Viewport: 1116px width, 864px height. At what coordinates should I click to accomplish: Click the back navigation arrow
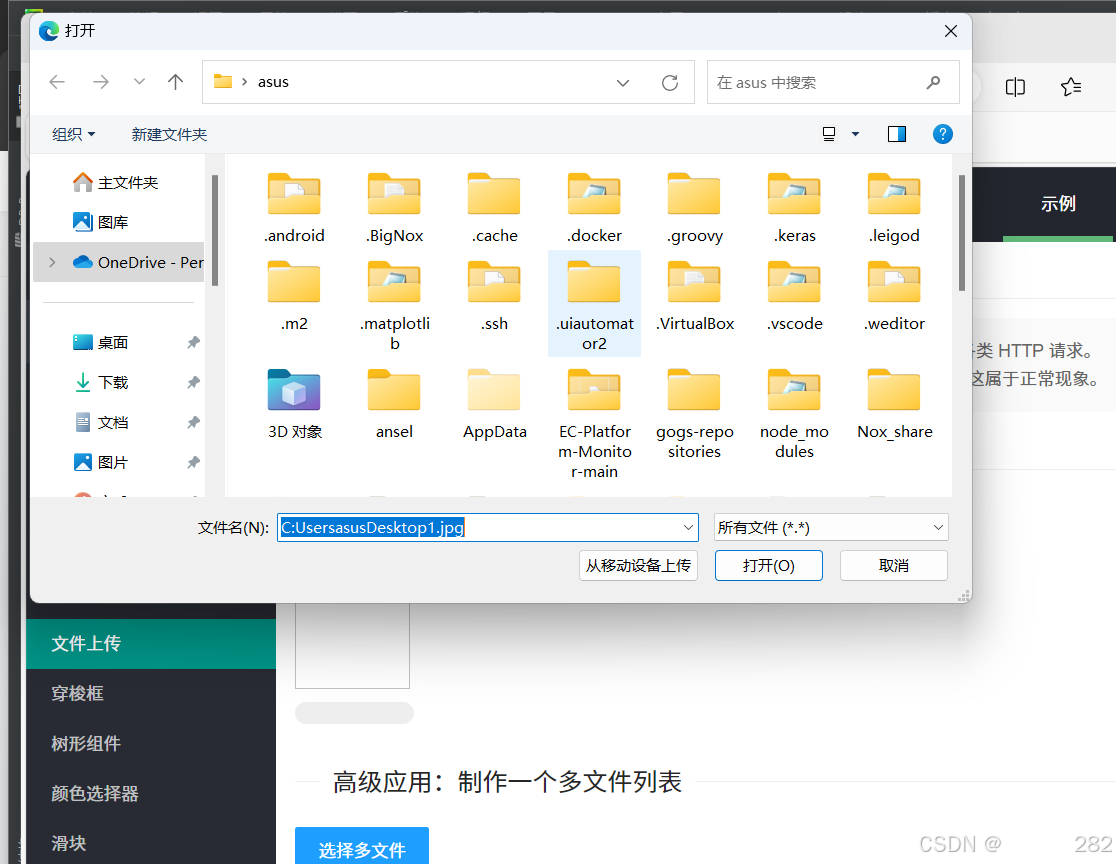pos(57,83)
